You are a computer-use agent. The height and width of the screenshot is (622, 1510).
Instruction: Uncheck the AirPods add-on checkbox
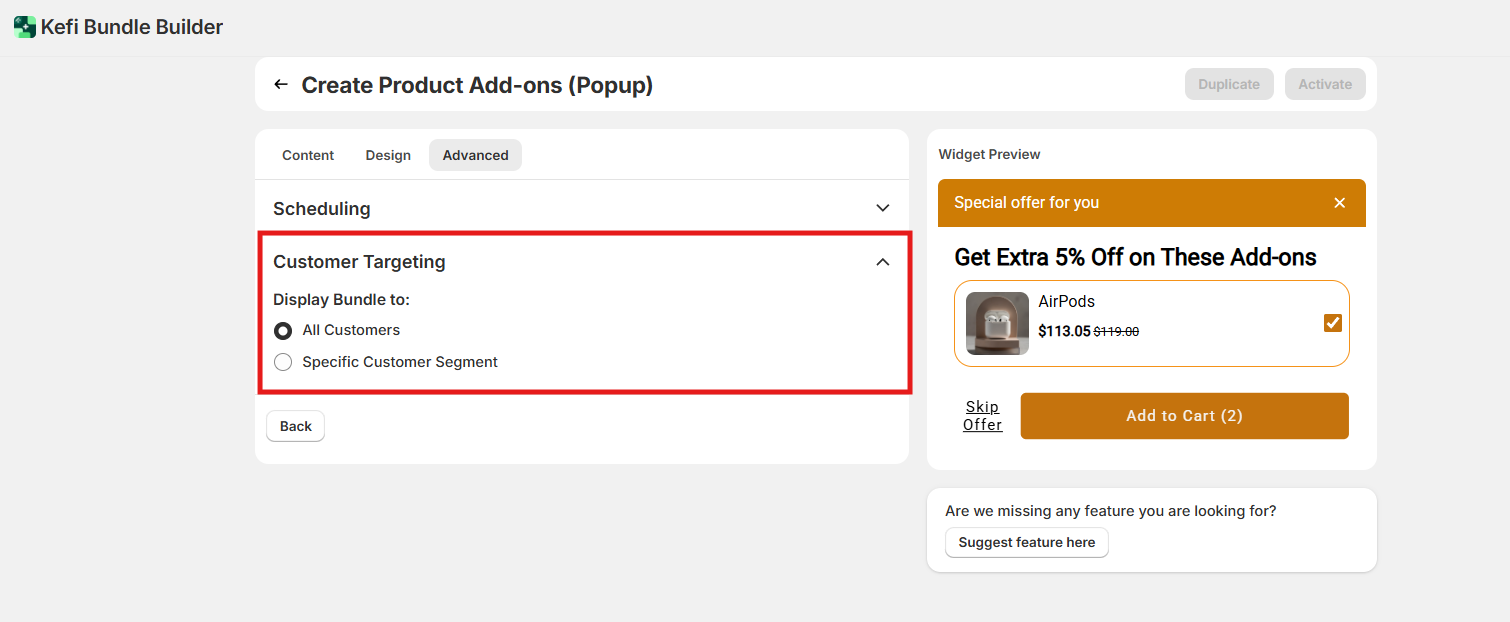(1332, 323)
